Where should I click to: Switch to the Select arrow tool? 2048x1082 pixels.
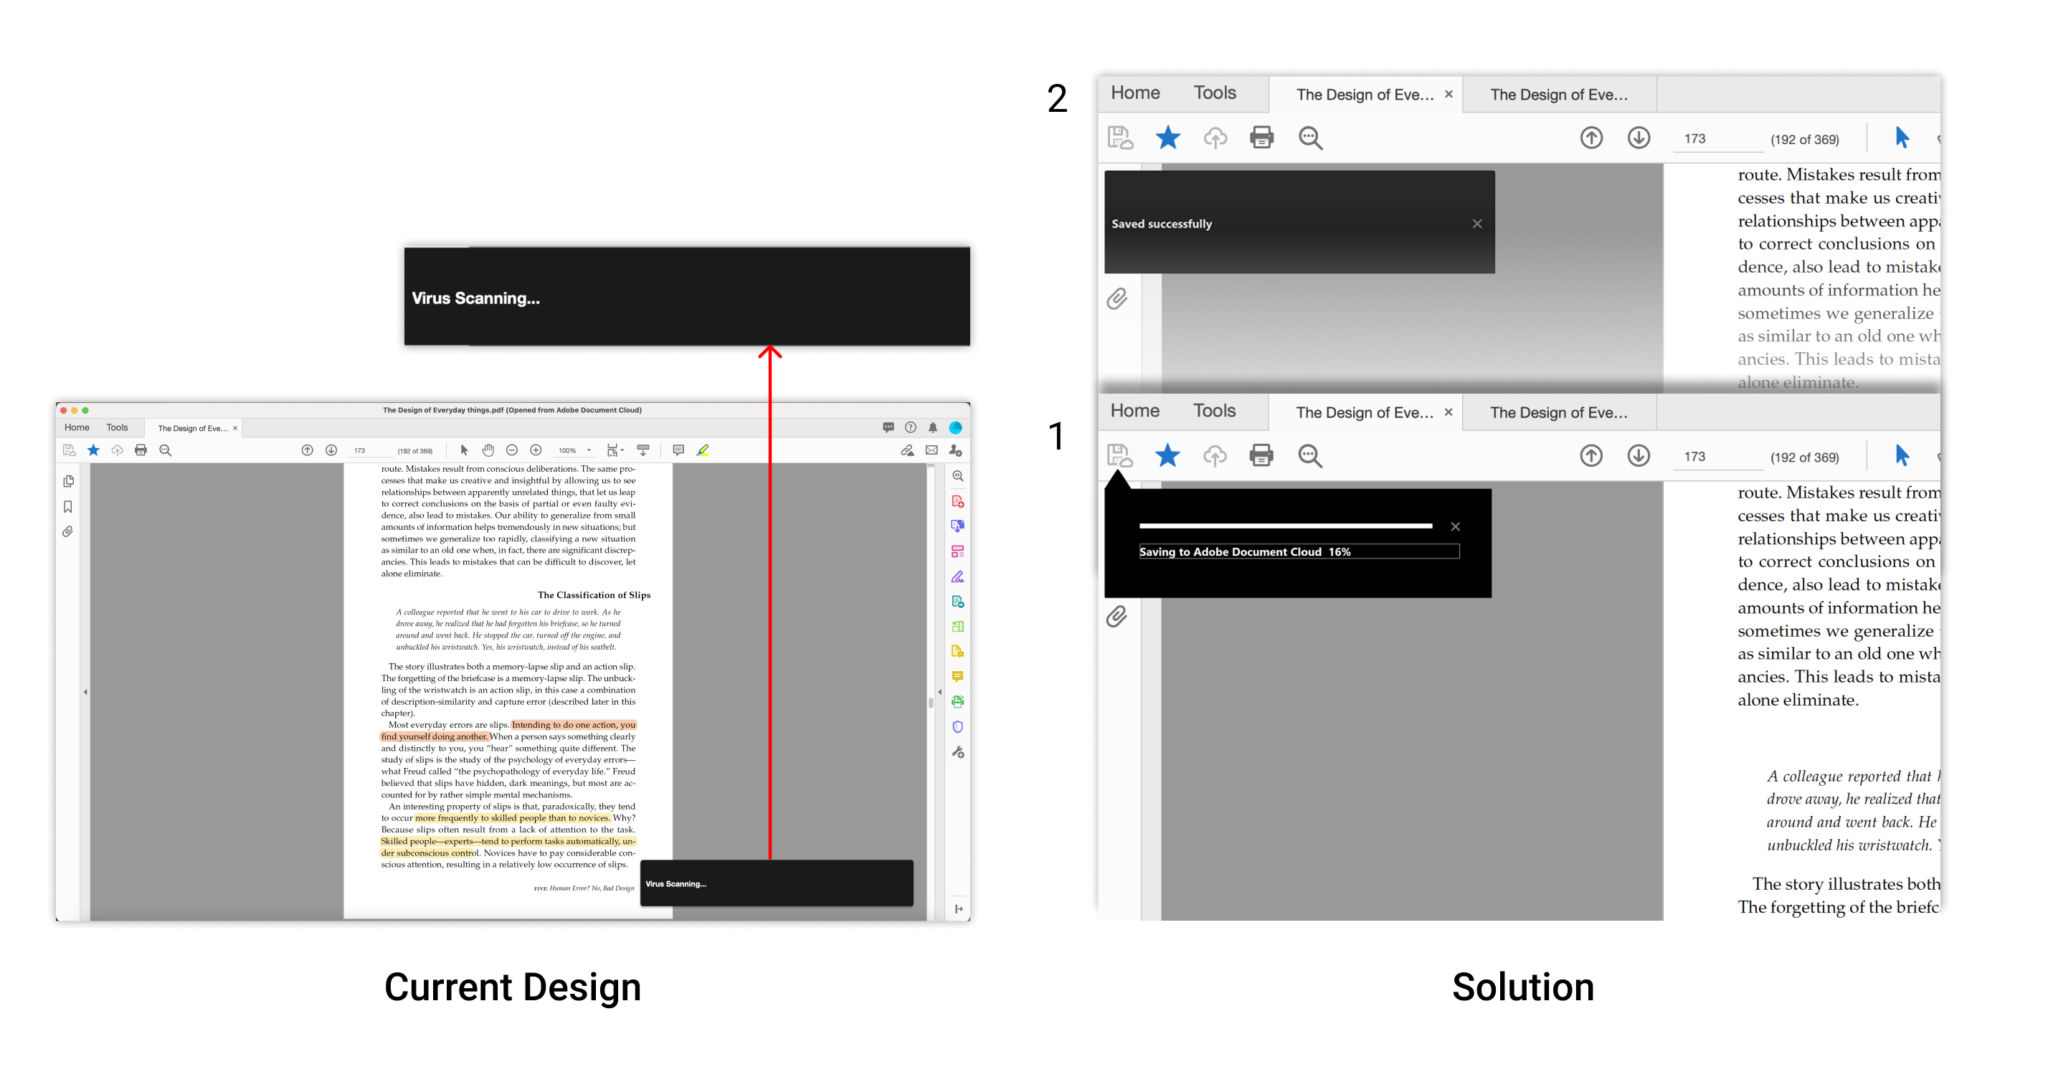tap(464, 451)
